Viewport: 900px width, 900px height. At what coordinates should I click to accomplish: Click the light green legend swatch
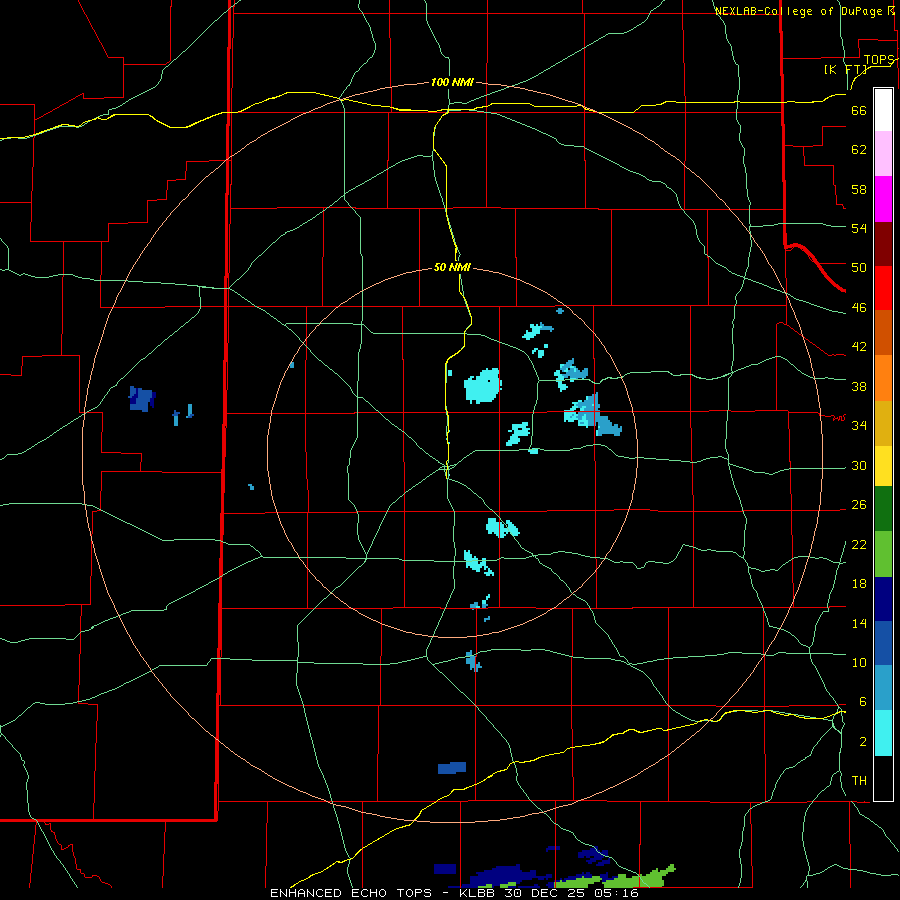[x=883, y=553]
